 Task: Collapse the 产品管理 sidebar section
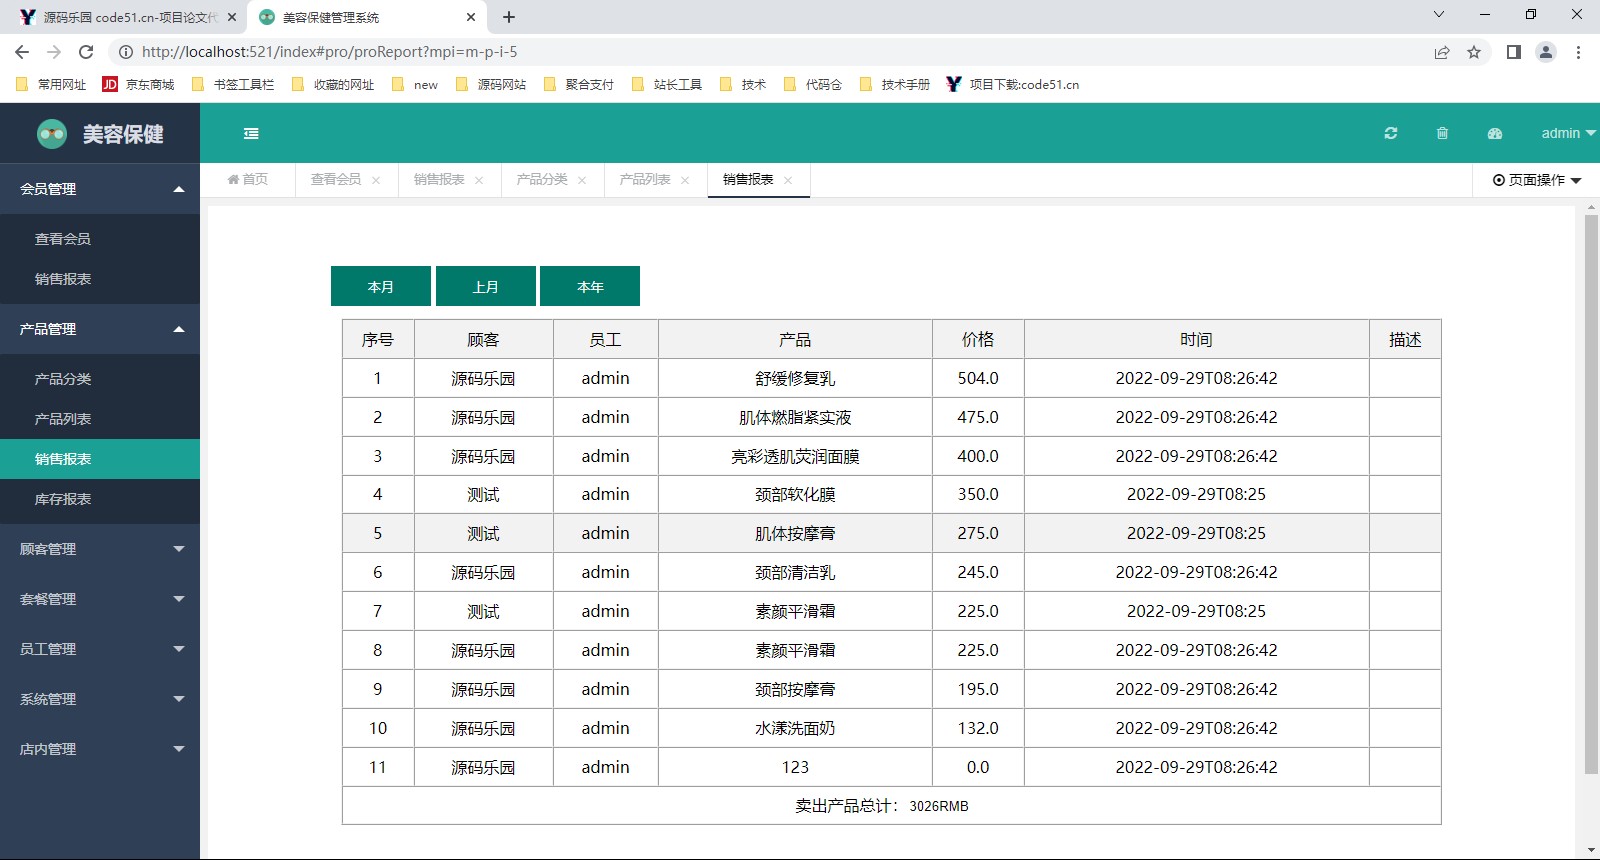coord(100,329)
